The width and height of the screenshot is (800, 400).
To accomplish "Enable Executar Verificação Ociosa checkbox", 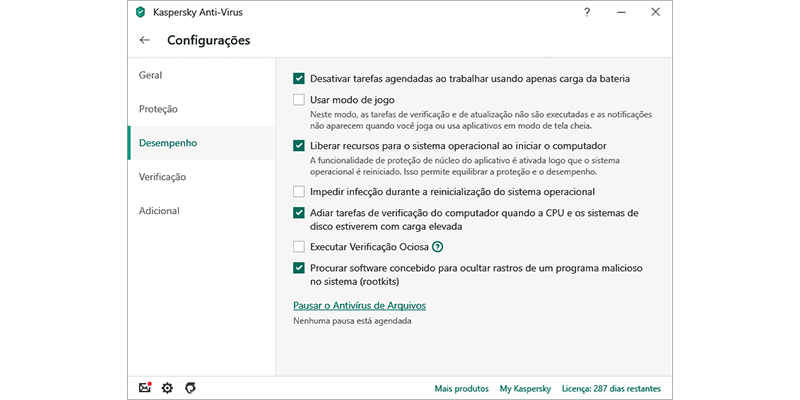I will point(299,247).
